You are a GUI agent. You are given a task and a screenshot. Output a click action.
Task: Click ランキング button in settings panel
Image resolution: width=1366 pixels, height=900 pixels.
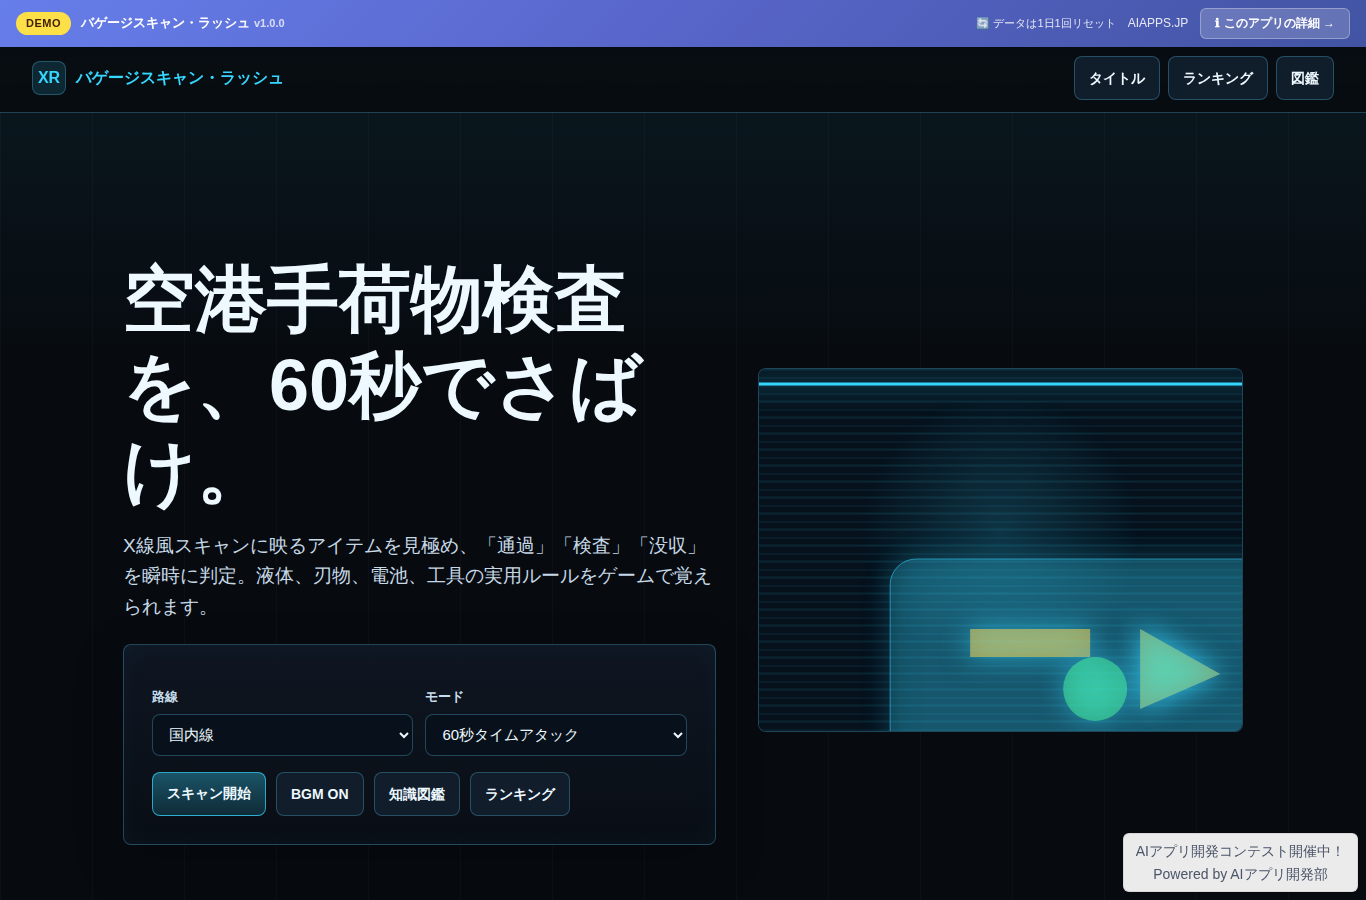click(520, 794)
